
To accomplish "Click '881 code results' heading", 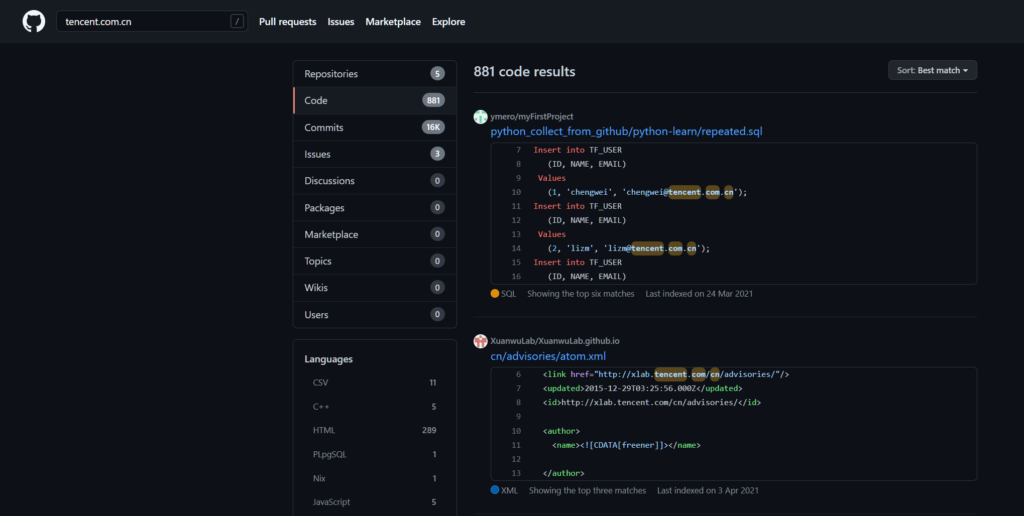I will tap(524, 72).
